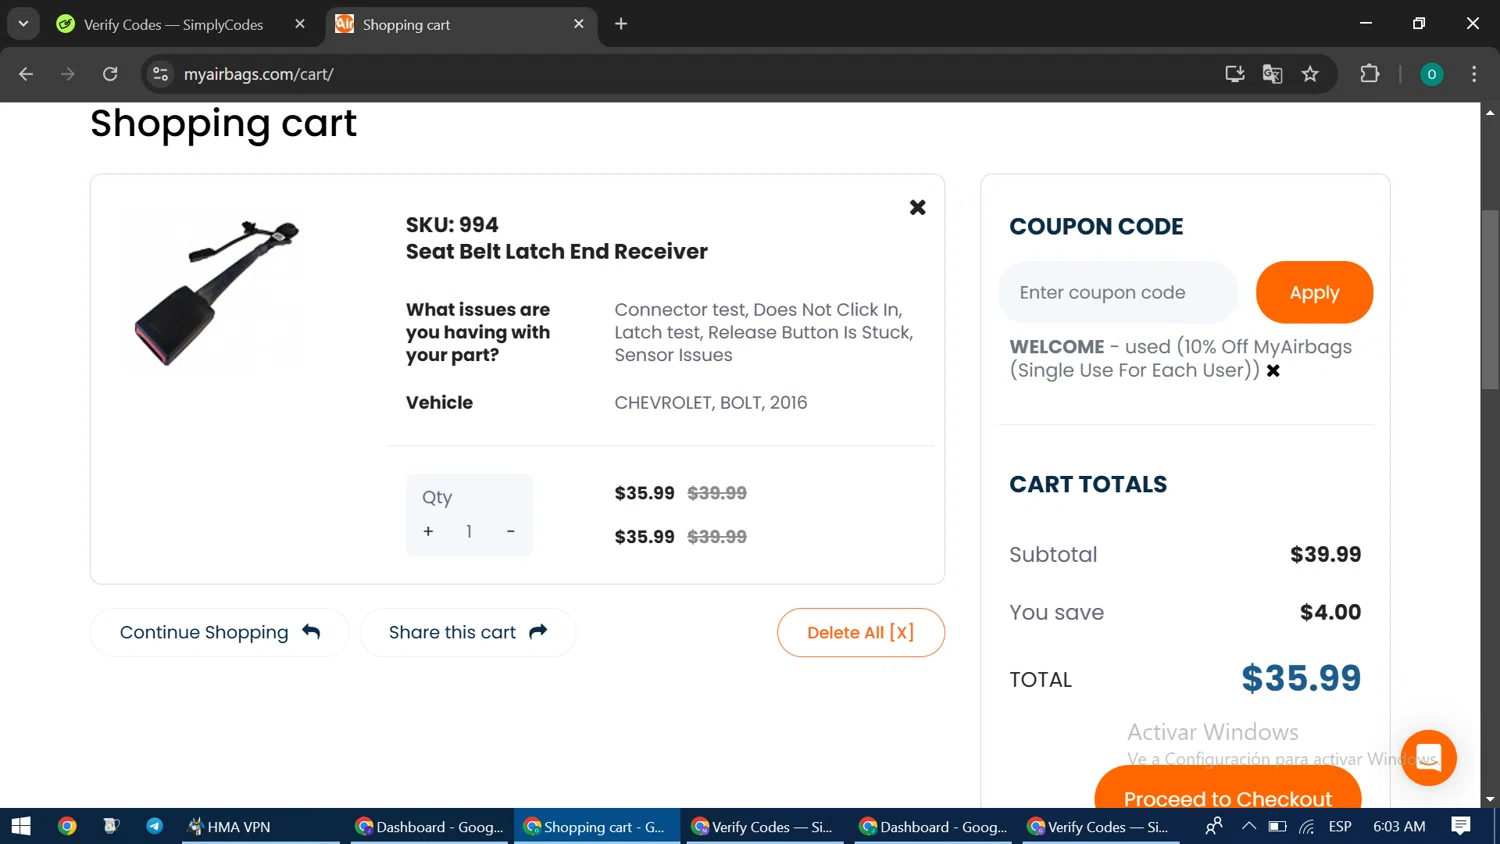
Task: Click the Enter coupon code field
Action: [1118, 292]
